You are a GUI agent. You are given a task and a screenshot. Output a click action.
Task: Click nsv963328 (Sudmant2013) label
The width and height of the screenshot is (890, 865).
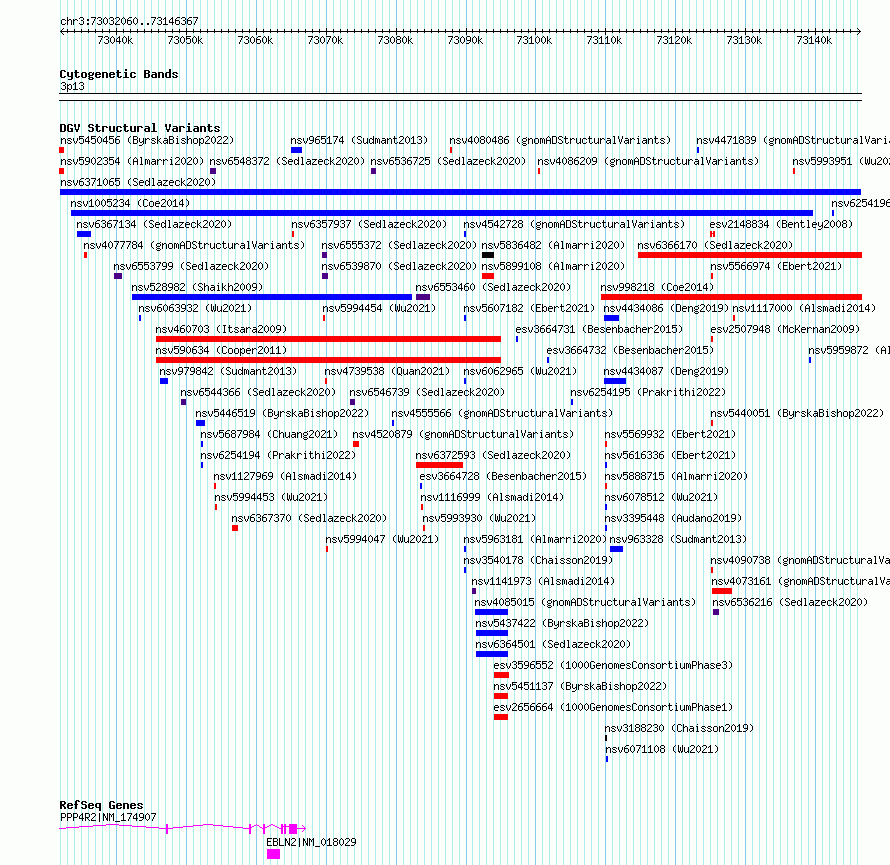tap(678, 539)
